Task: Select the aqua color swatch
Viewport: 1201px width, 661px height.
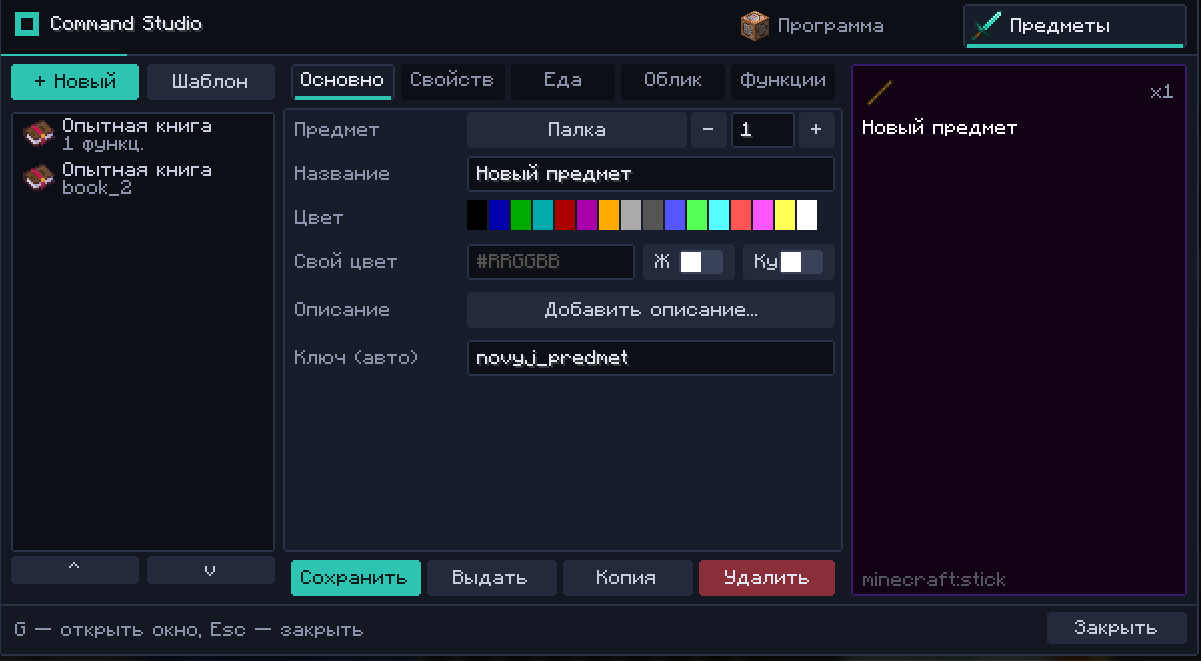Action: [x=719, y=215]
